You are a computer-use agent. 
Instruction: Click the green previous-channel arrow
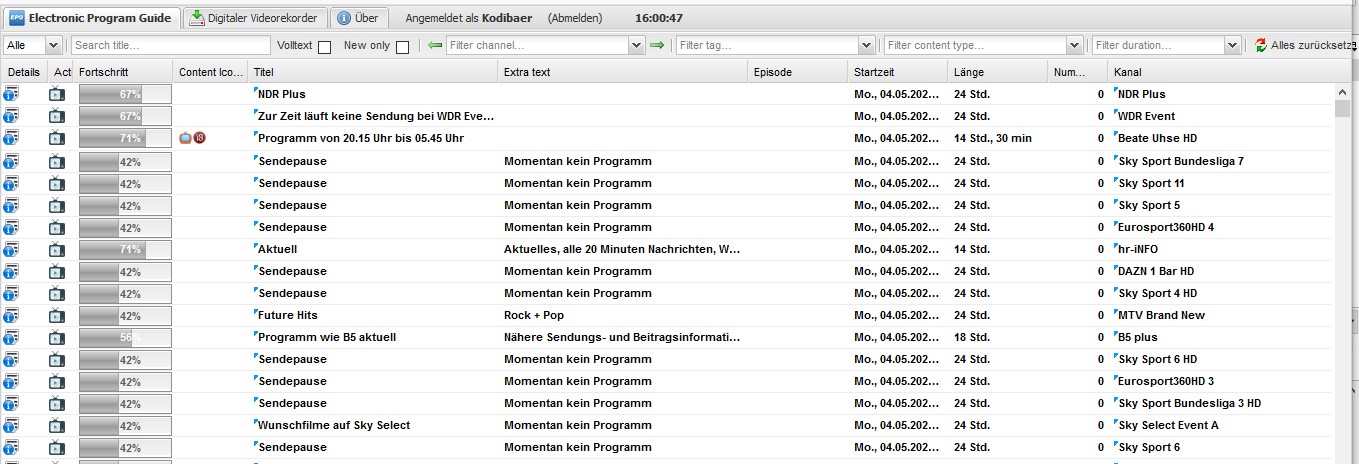coord(434,45)
